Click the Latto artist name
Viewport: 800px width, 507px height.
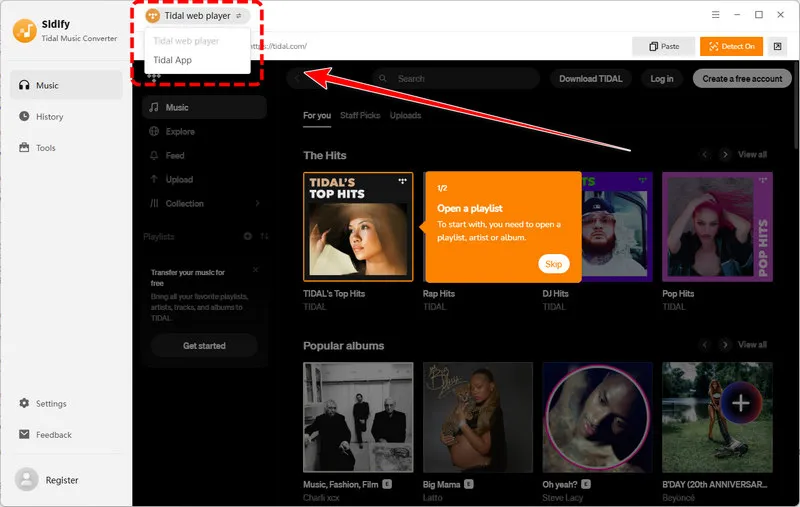click(433, 497)
